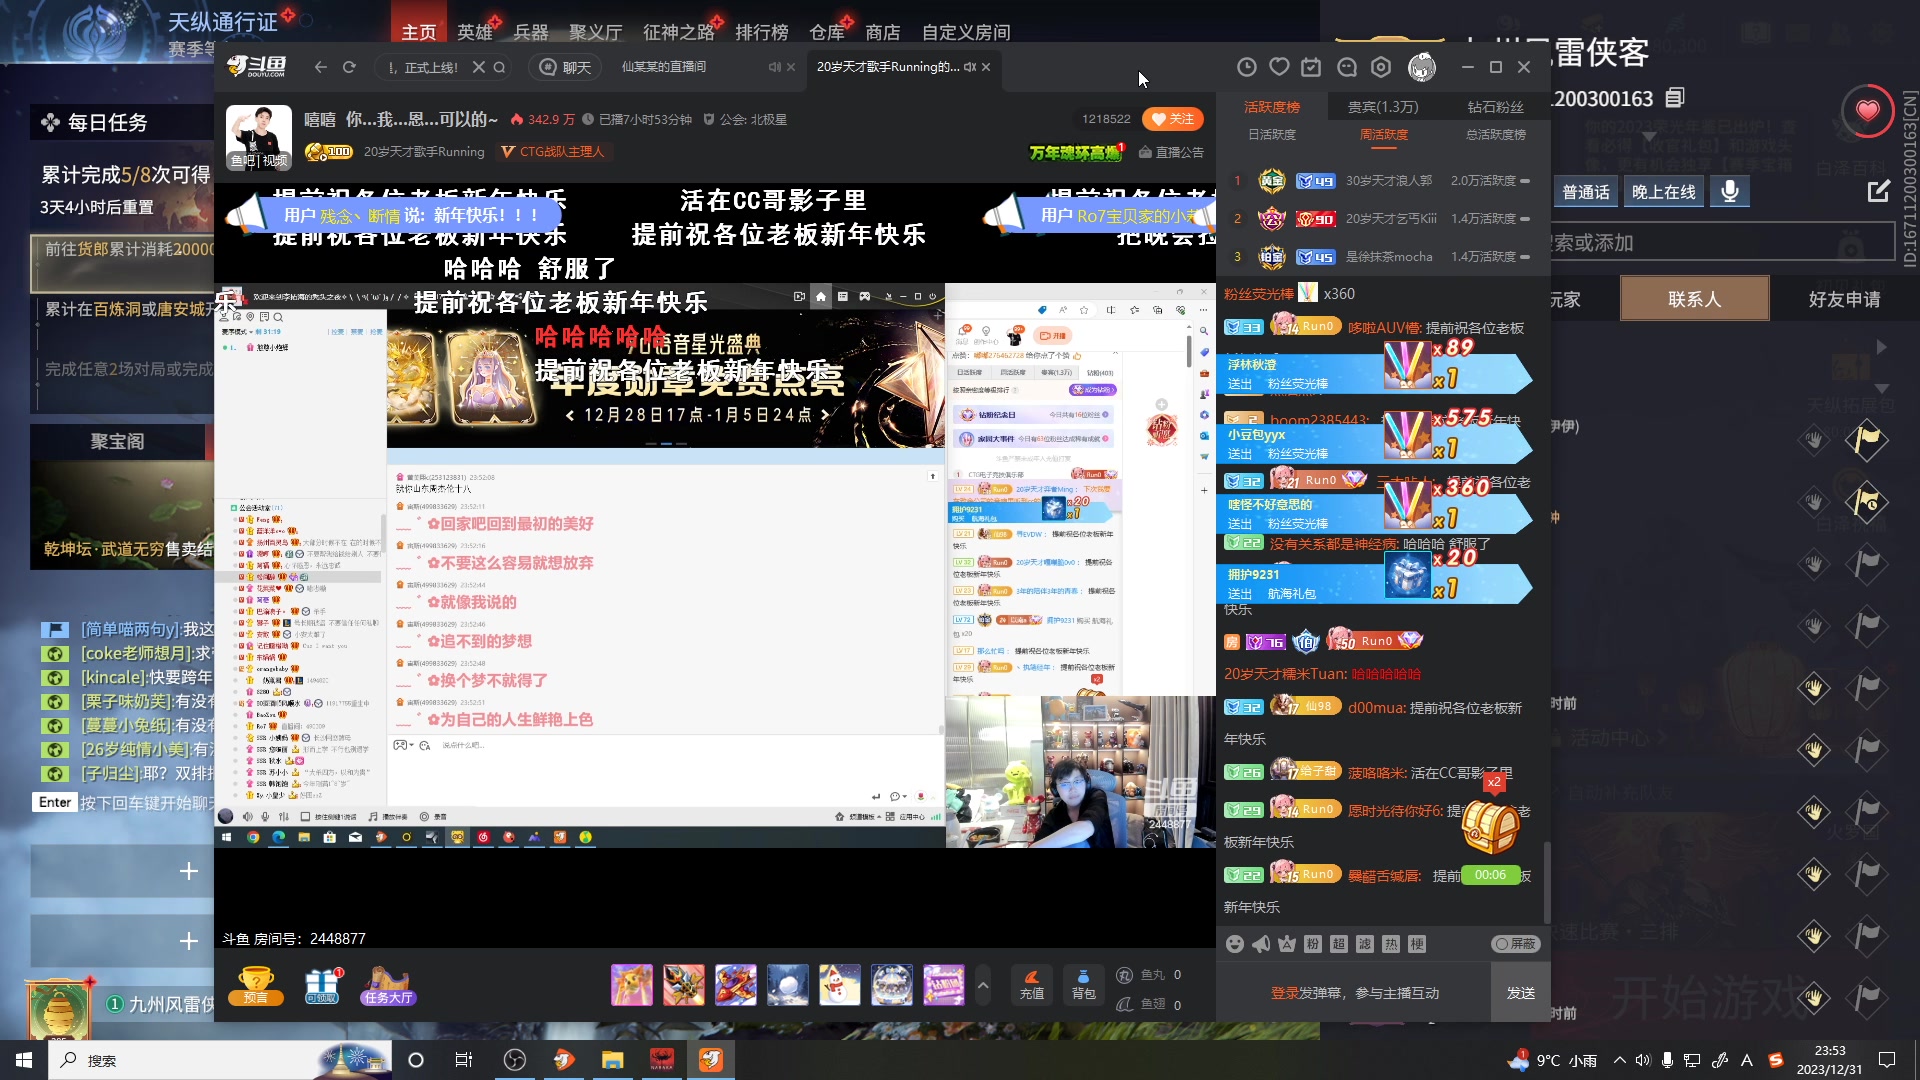Click search magnifier in Douyu top bar

(499, 67)
